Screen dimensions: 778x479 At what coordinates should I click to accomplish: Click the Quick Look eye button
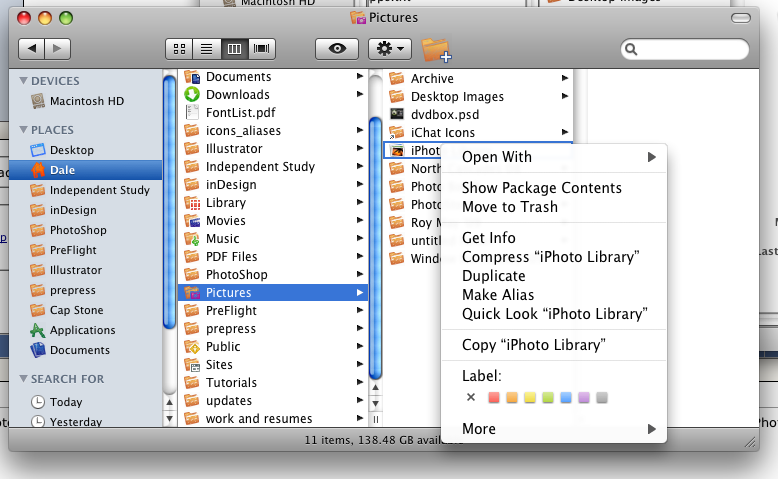click(x=337, y=49)
